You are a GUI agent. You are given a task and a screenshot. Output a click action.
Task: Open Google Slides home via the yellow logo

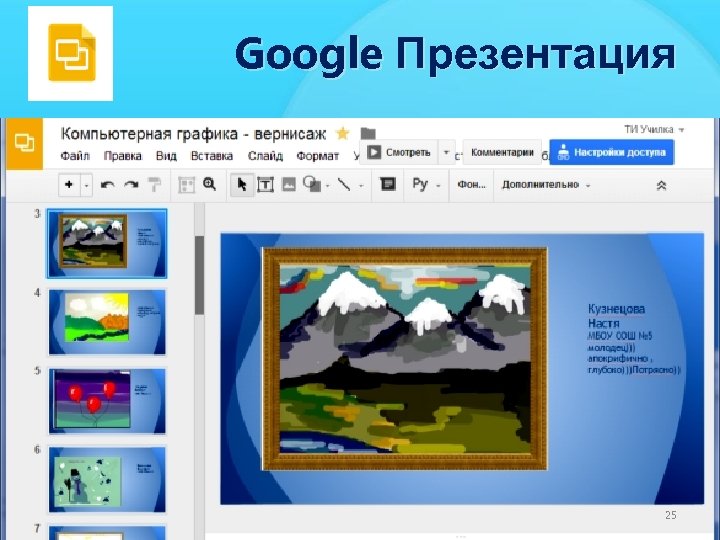tap(24, 143)
